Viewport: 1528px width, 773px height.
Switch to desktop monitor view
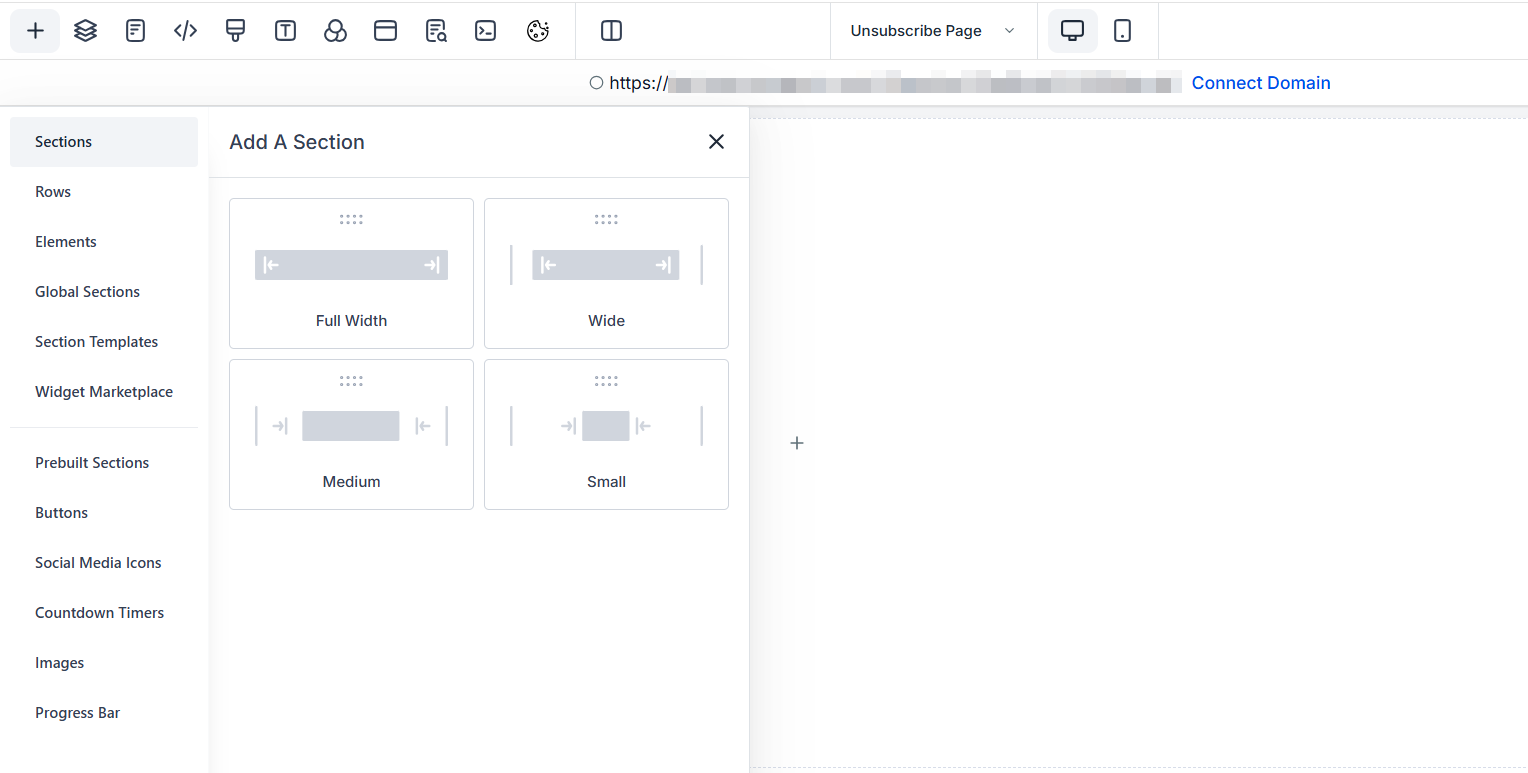(1072, 31)
